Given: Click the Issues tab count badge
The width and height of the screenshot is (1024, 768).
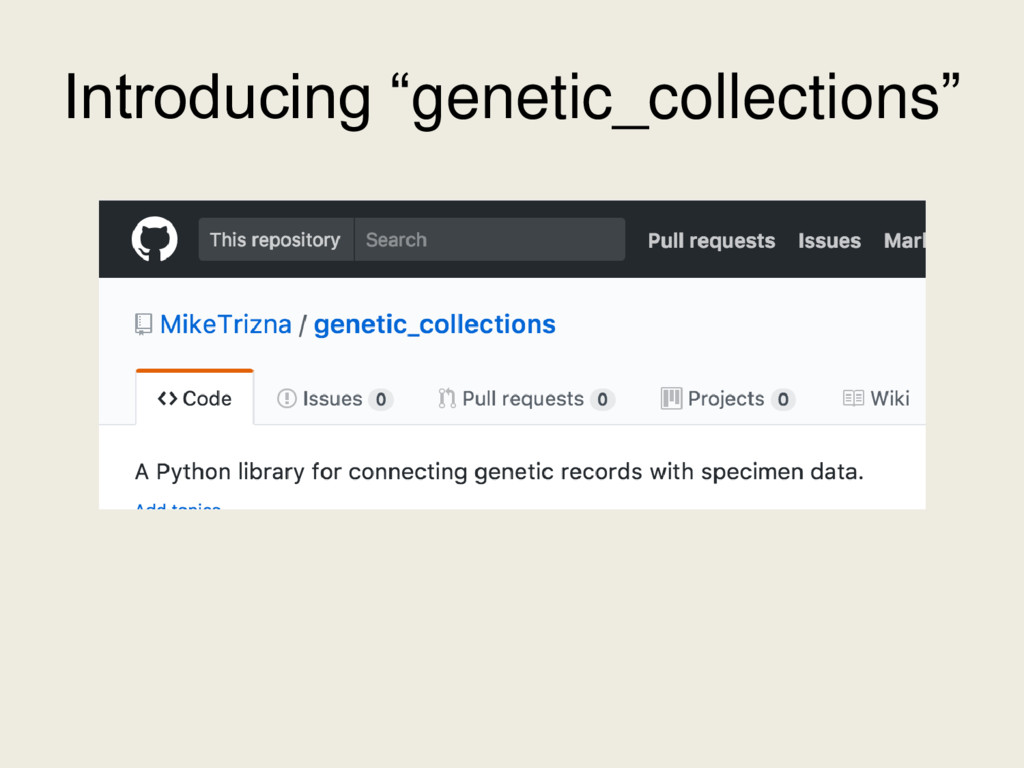Looking at the screenshot, I should [x=380, y=400].
